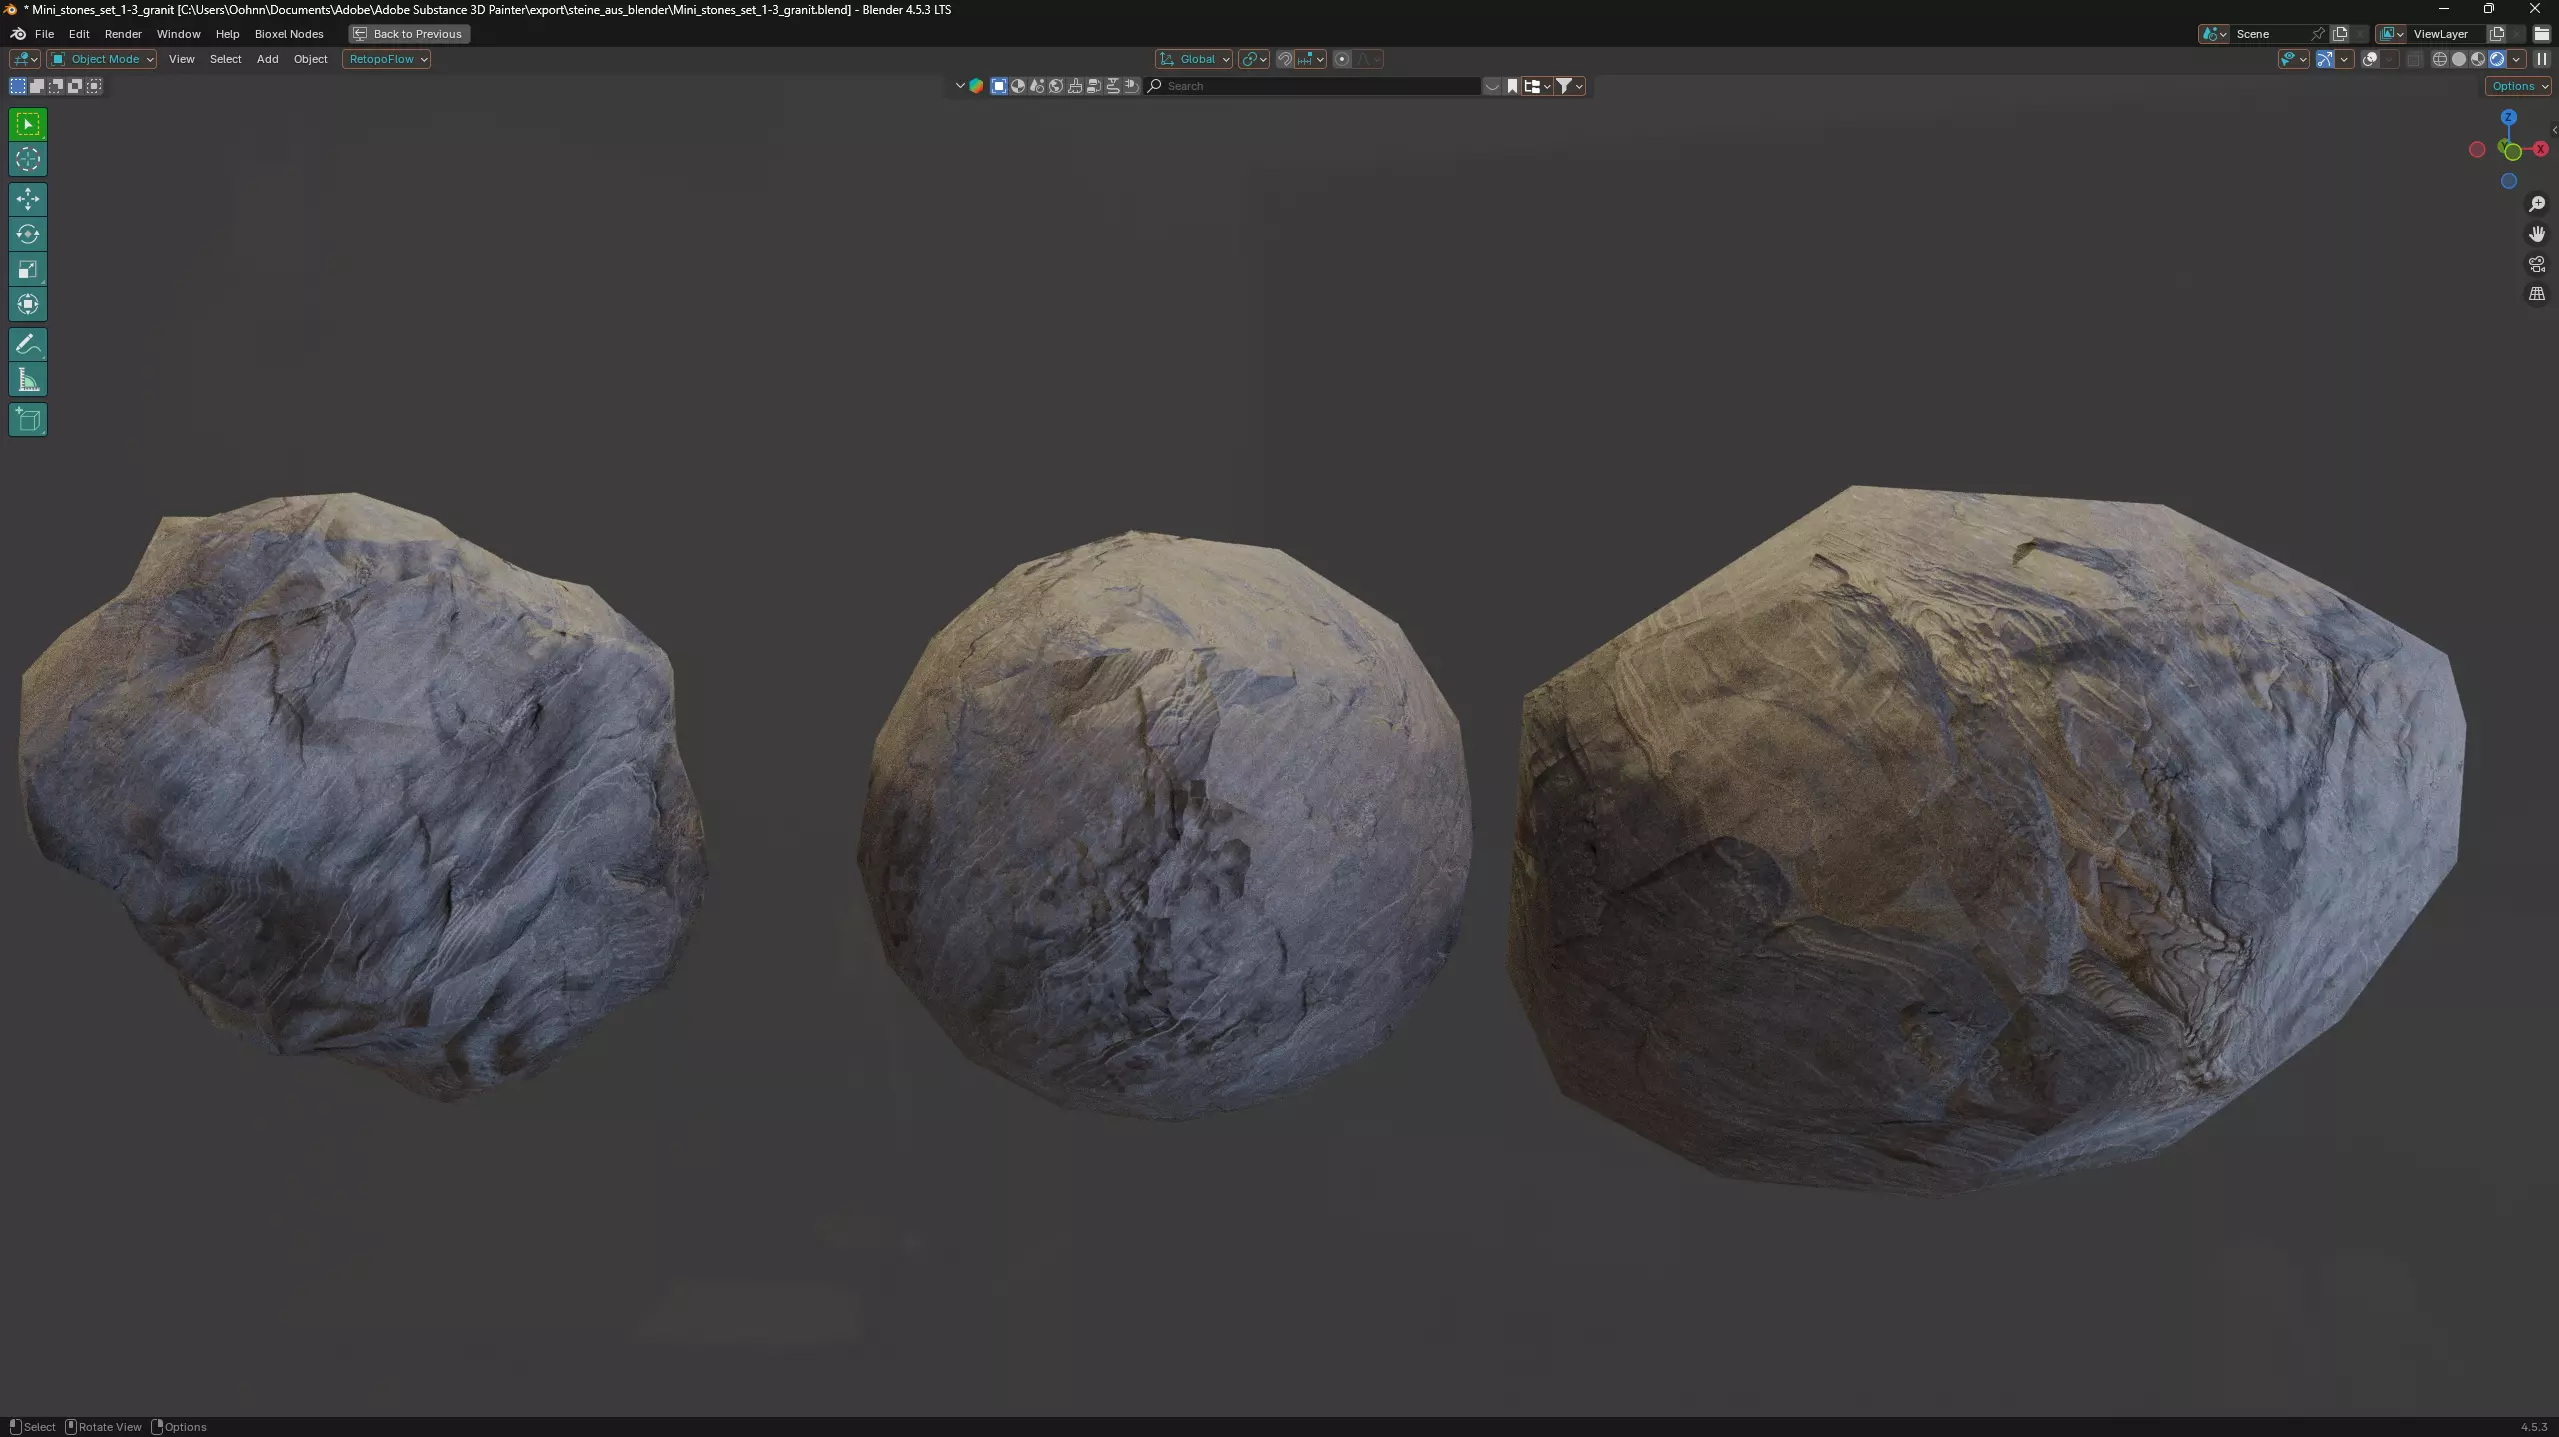Select the Rotate tool
The height and width of the screenshot is (1437, 2559).
28,234
